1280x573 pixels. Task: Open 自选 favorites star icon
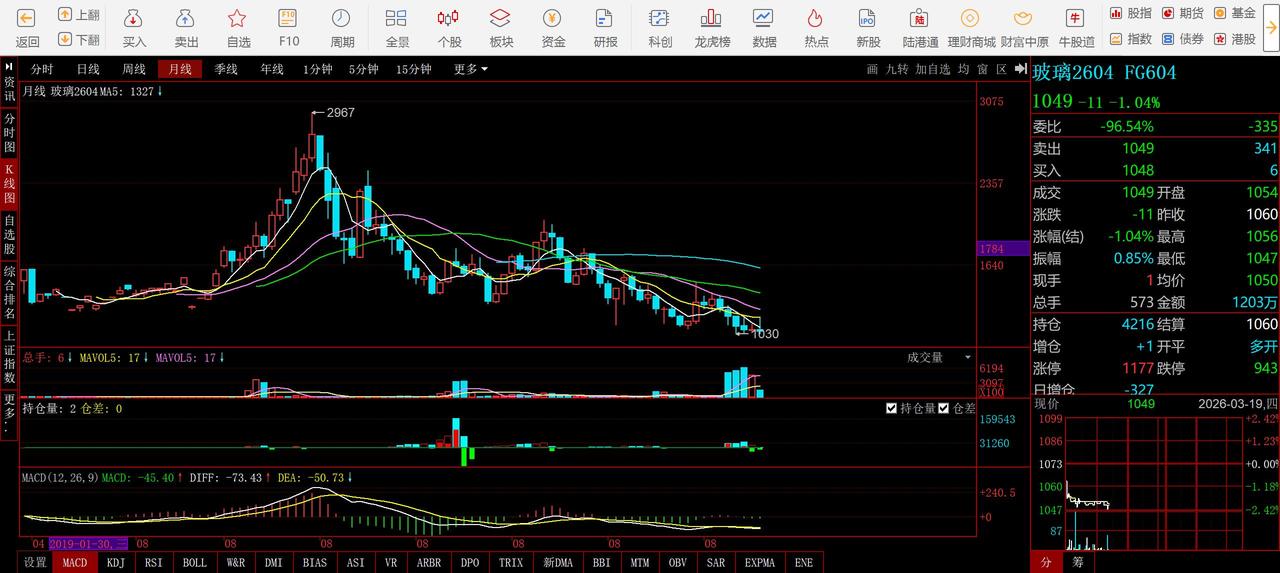click(238, 18)
